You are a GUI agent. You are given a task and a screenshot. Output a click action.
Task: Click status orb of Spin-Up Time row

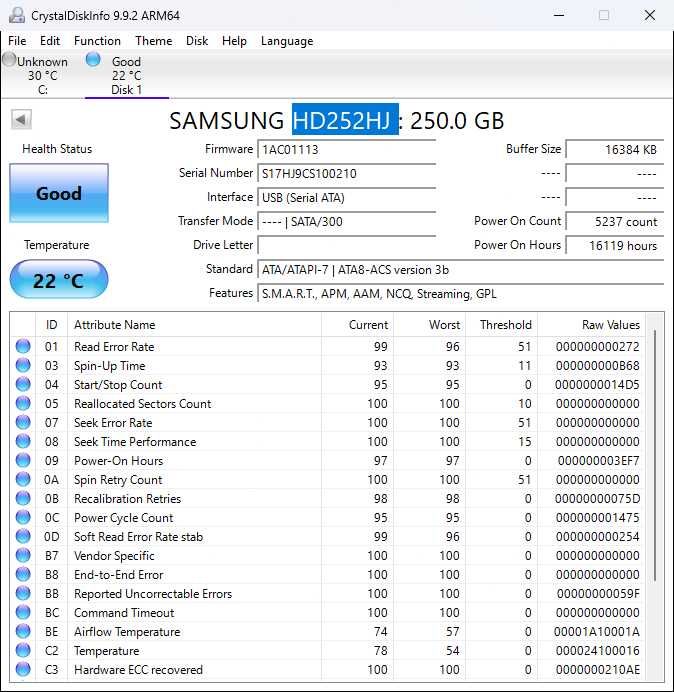(23, 365)
